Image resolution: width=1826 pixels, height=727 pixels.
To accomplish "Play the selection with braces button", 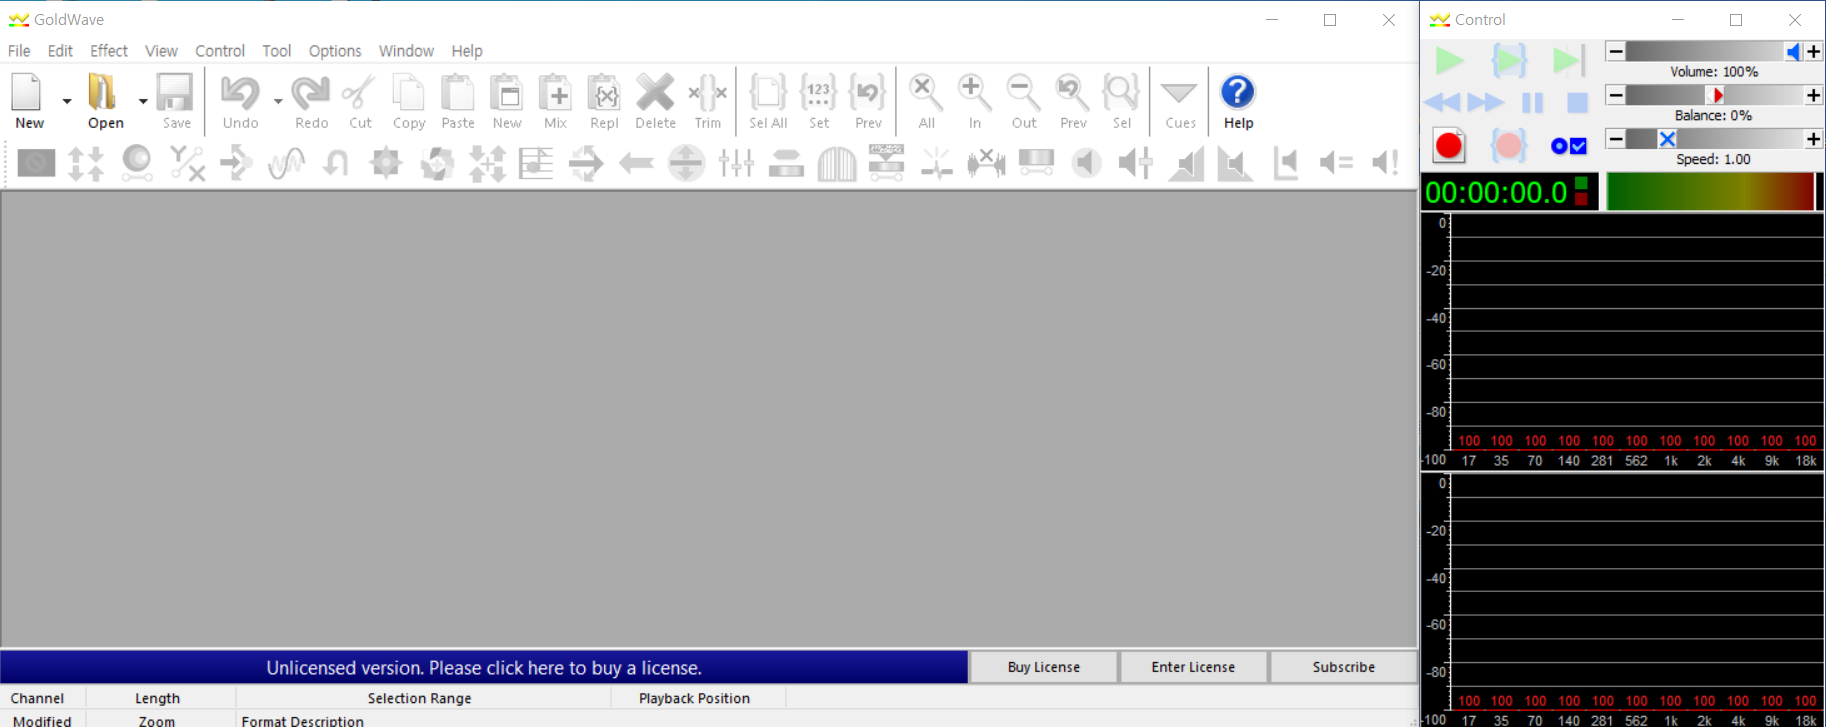I will click(x=1509, y=60).
